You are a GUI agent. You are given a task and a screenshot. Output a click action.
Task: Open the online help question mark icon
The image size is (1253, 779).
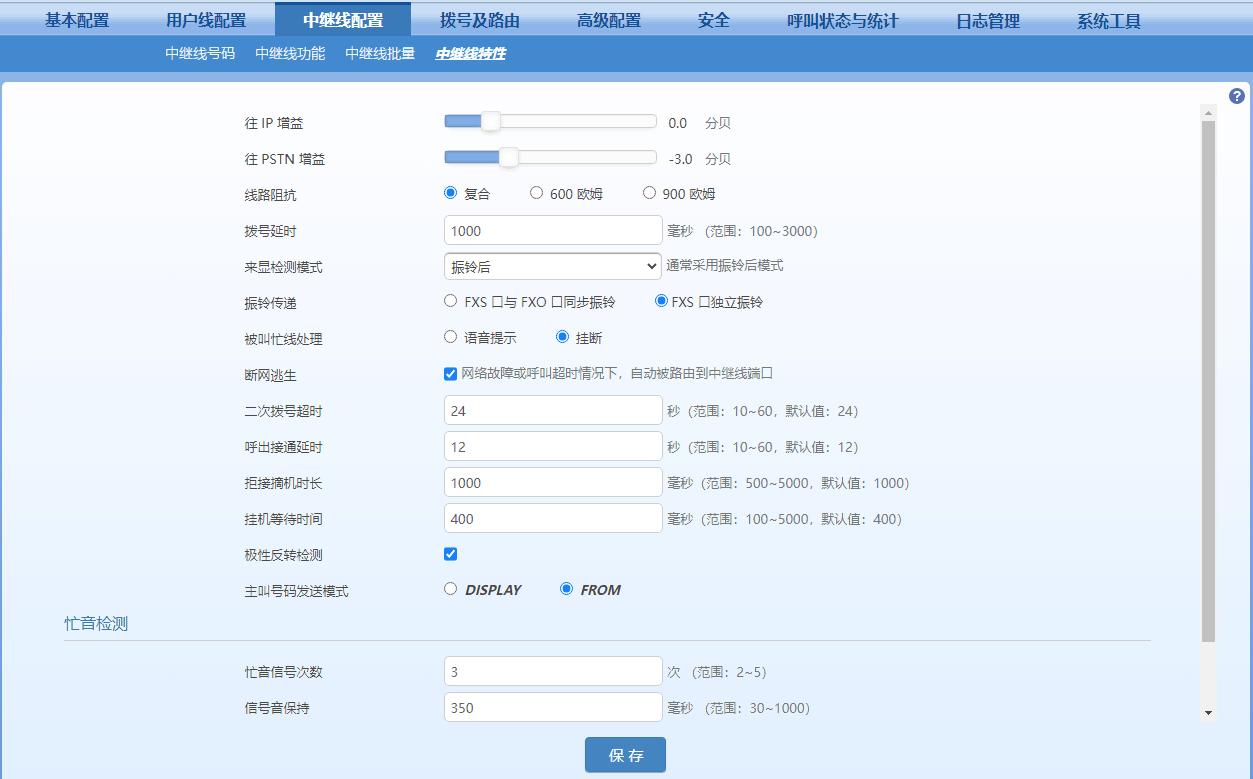point(1236,96)
